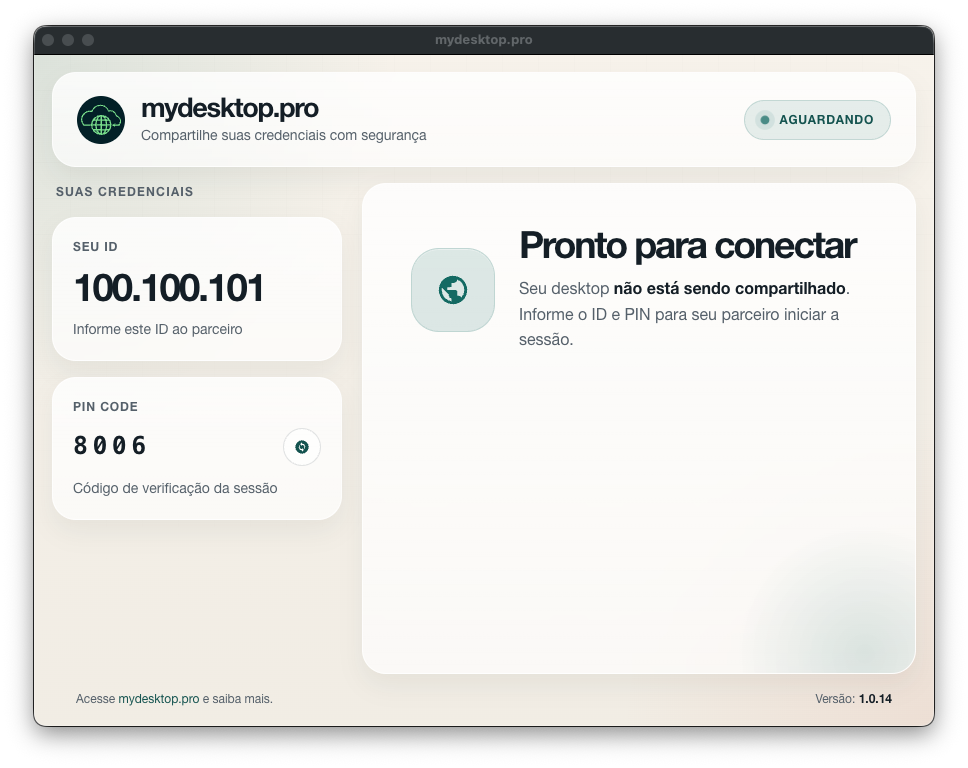The image size is (968, 768).
Task: Click the tagline Compartilhe suas credenciais com segurança
Action: click(283, 135)
